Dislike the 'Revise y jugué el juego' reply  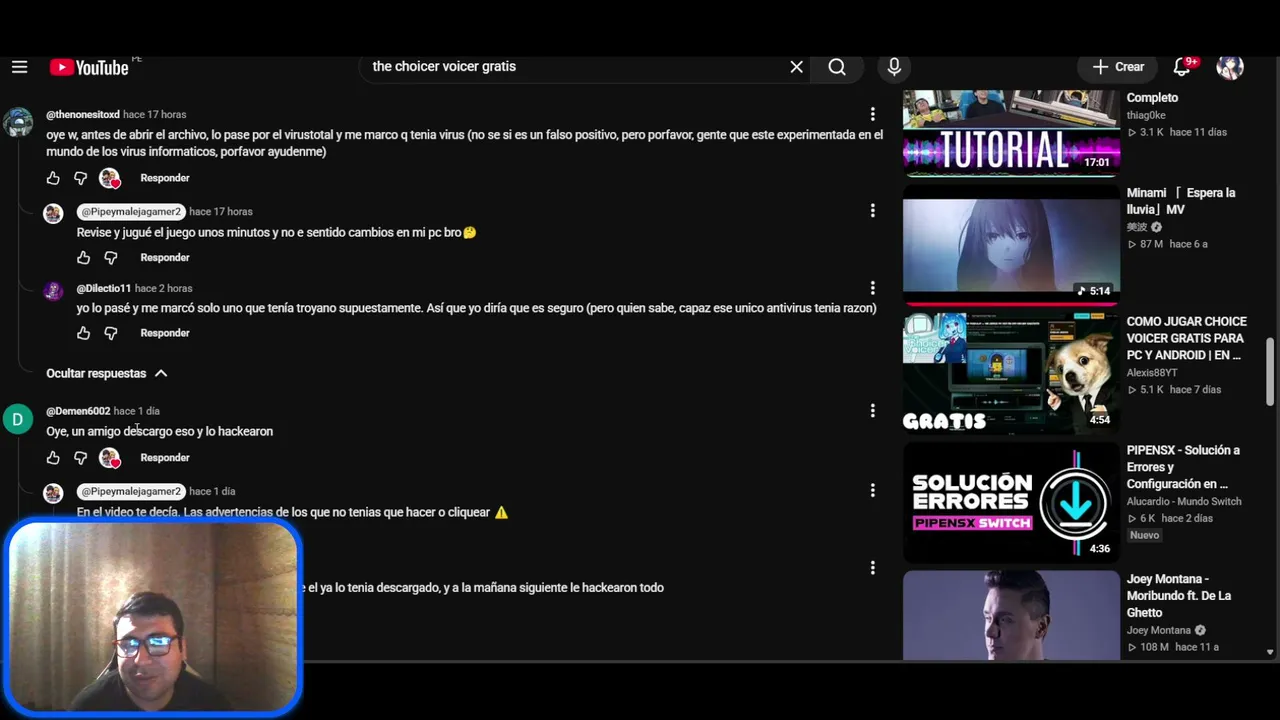click(111, 258)
